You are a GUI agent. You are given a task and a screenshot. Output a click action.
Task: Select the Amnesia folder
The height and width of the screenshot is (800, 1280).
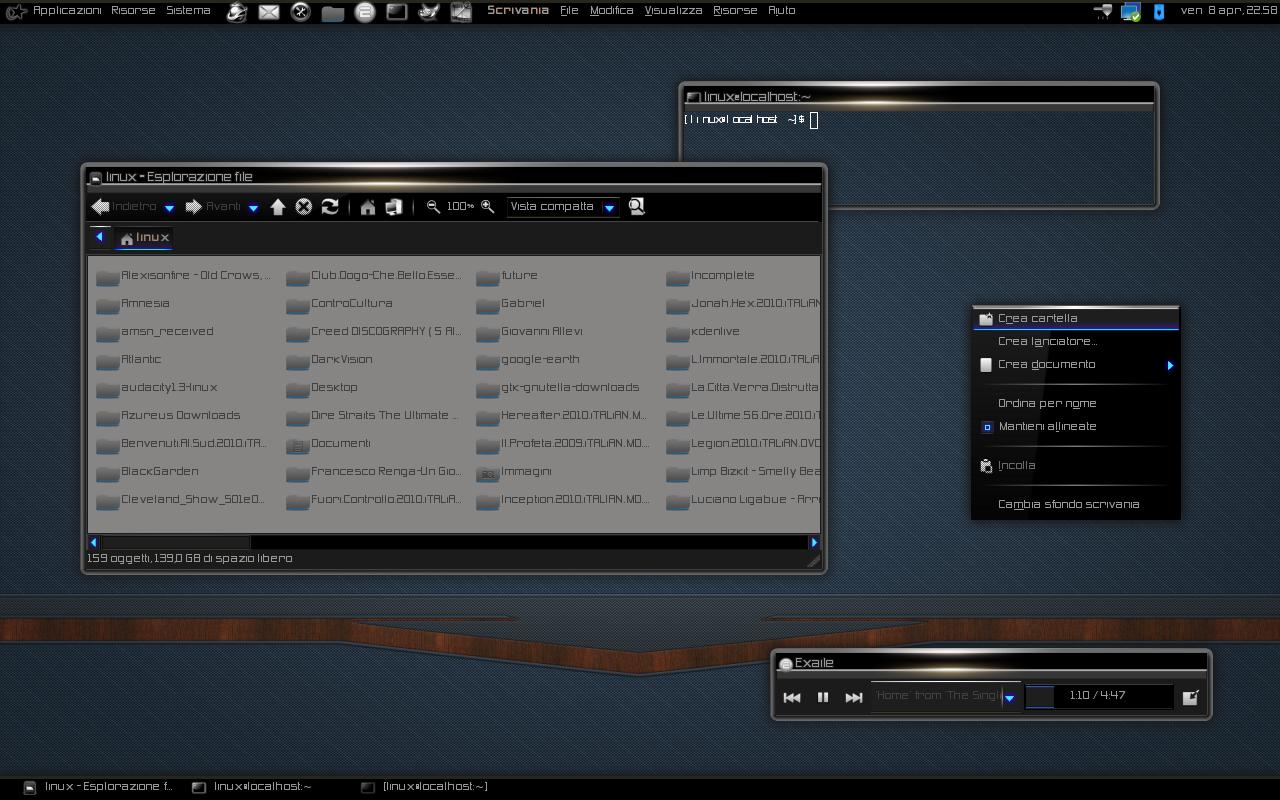[133, 304]
